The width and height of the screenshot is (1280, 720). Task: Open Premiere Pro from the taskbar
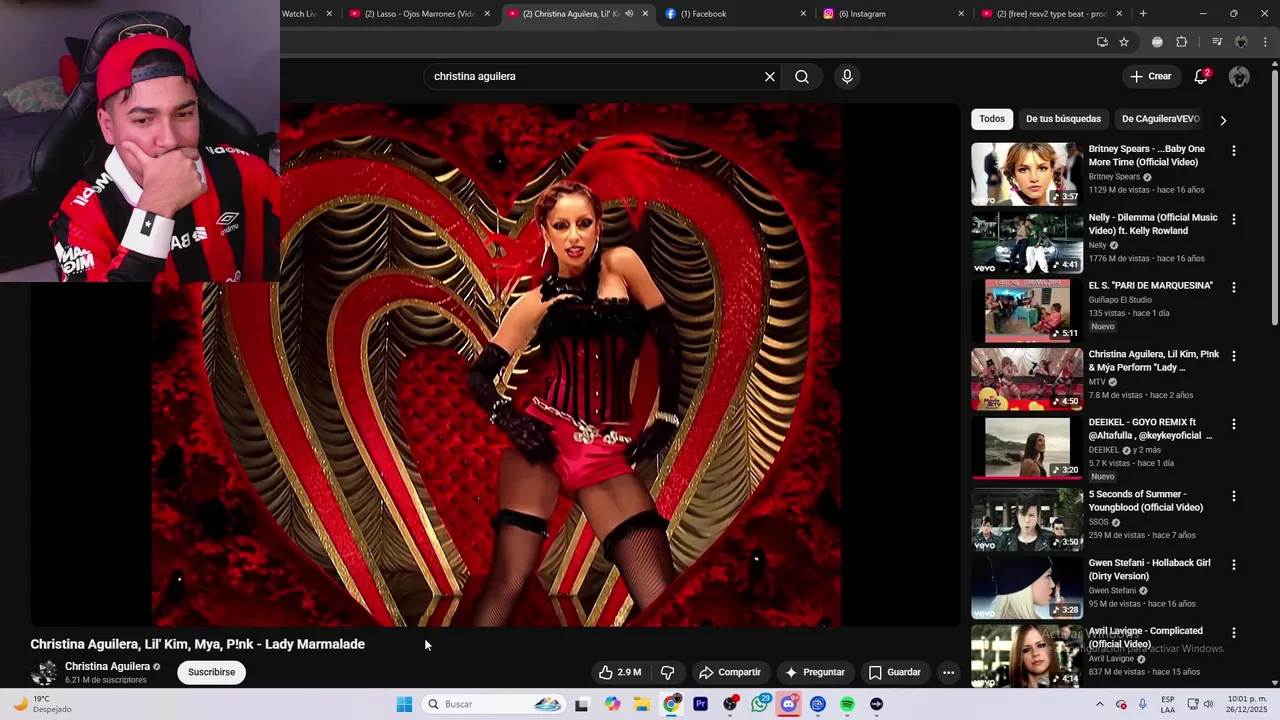(701, 704)
